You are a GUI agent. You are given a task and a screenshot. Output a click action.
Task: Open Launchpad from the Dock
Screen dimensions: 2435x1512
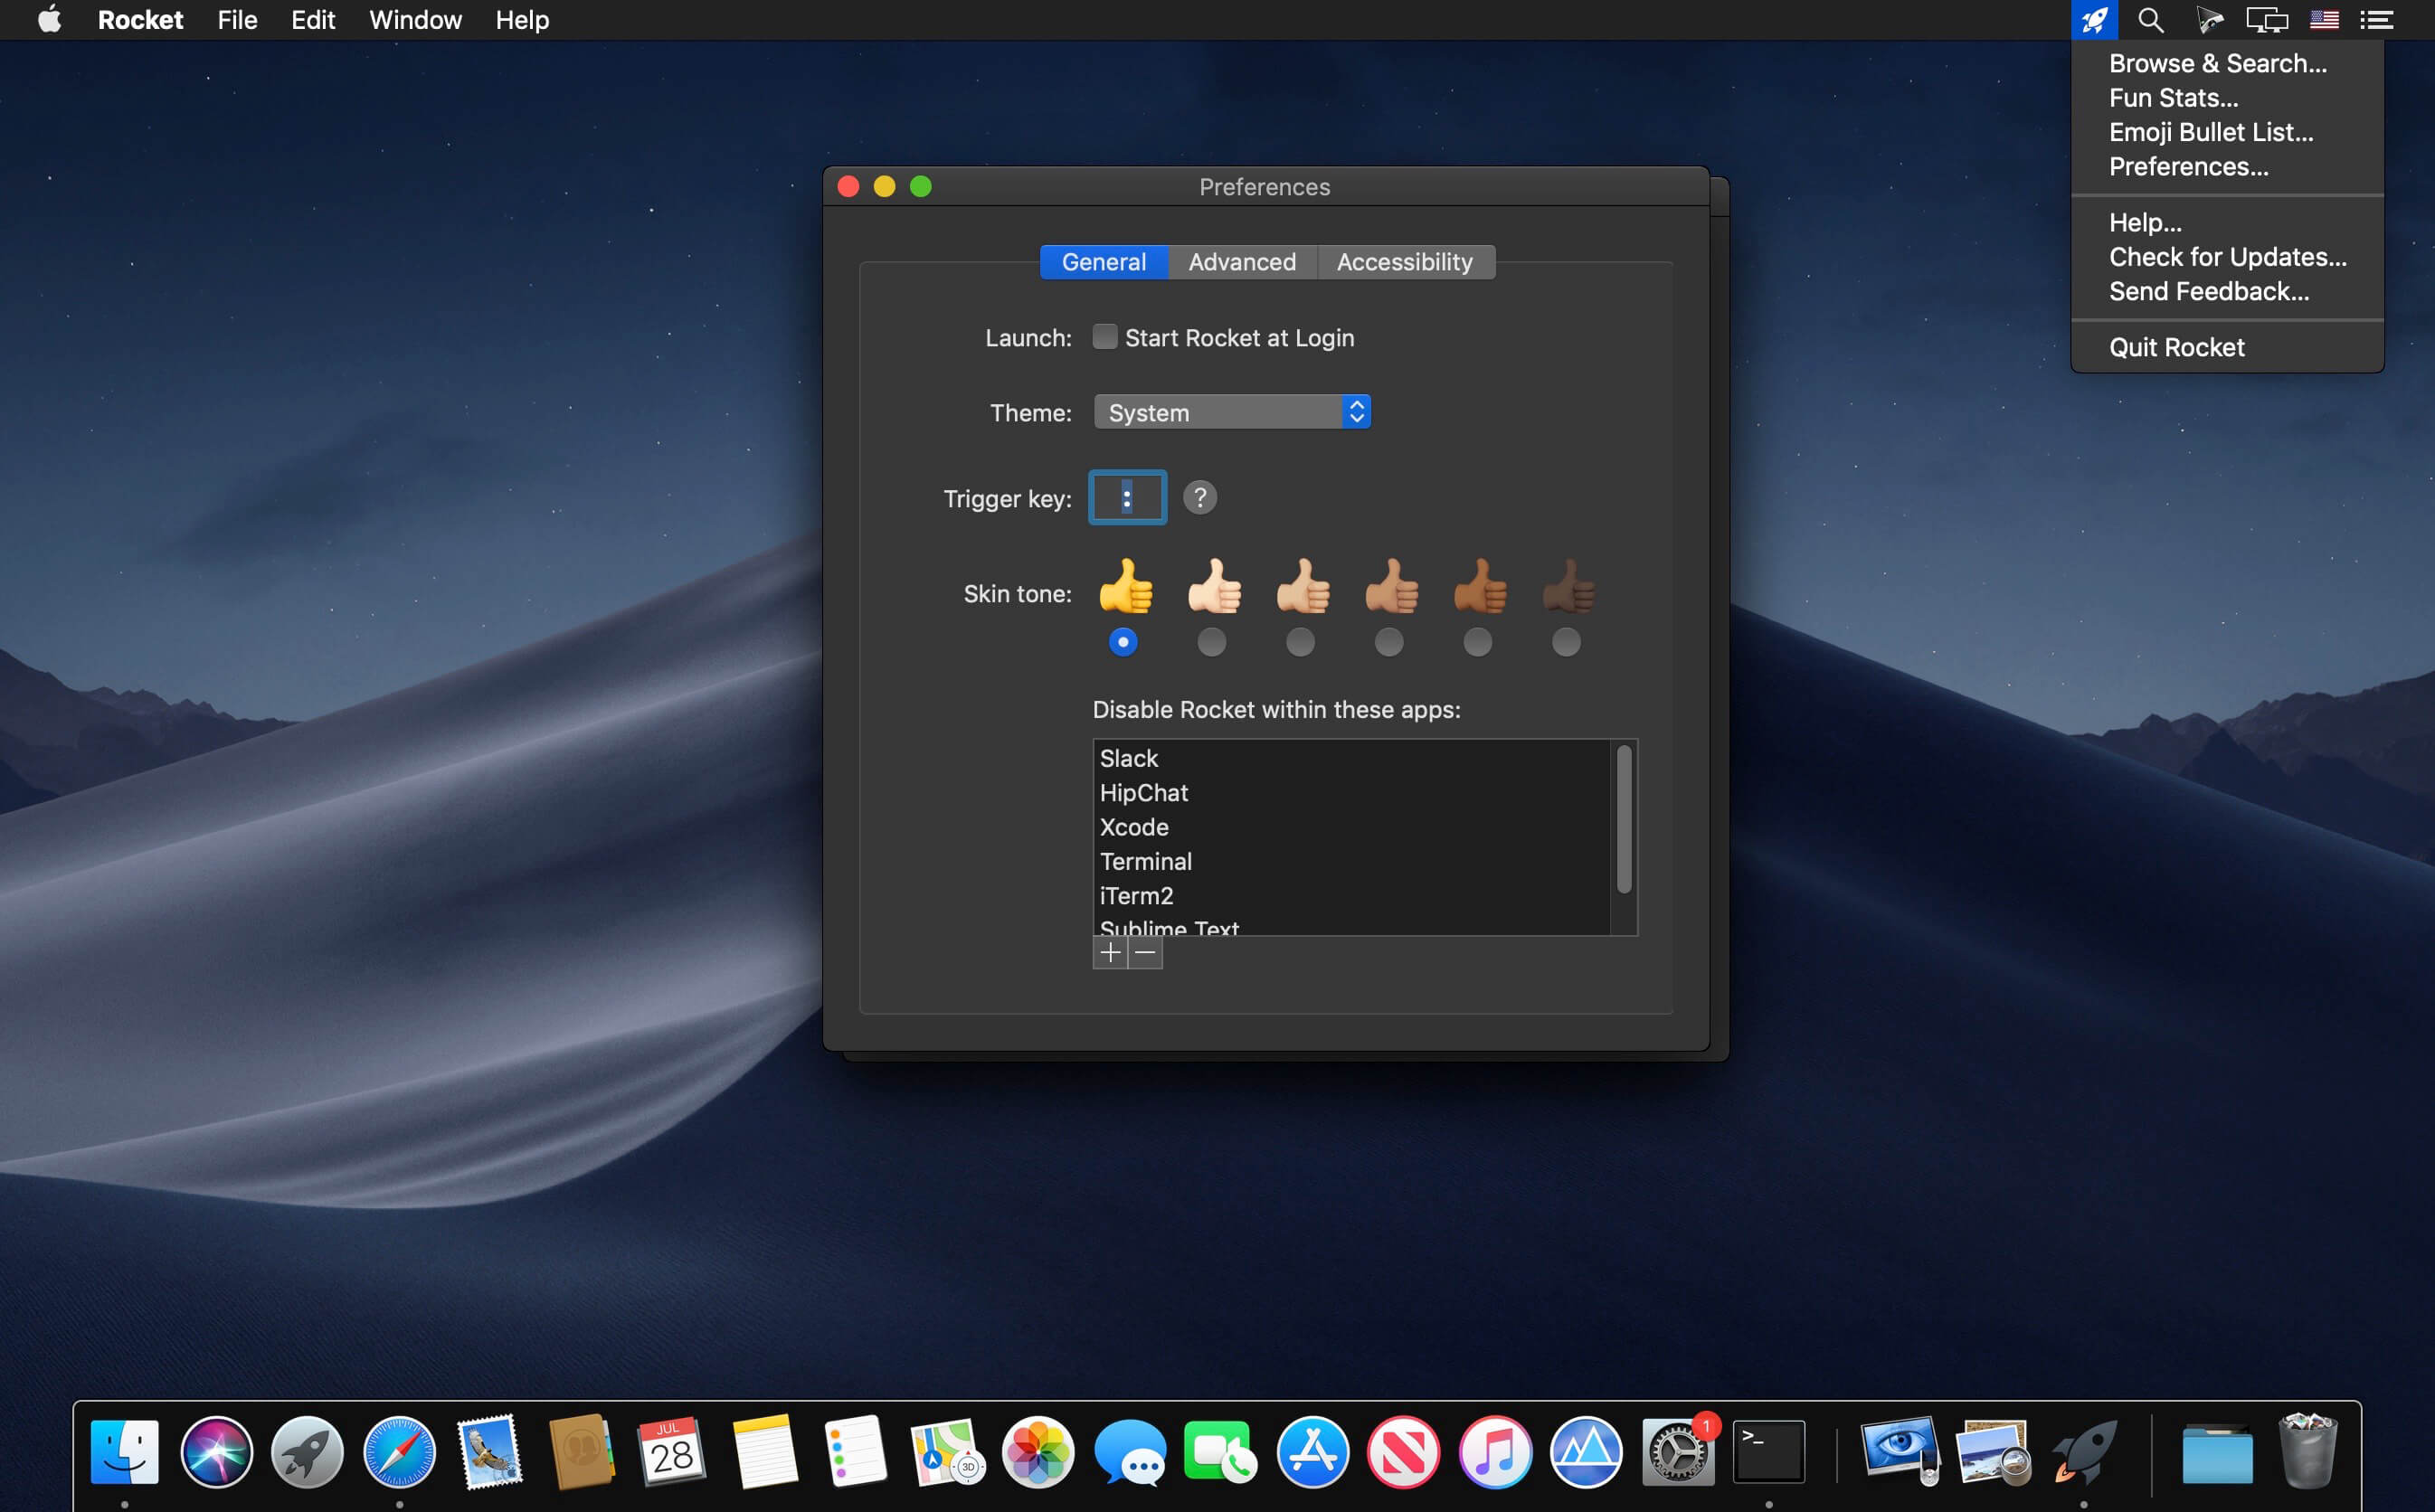pos(307,1452)
